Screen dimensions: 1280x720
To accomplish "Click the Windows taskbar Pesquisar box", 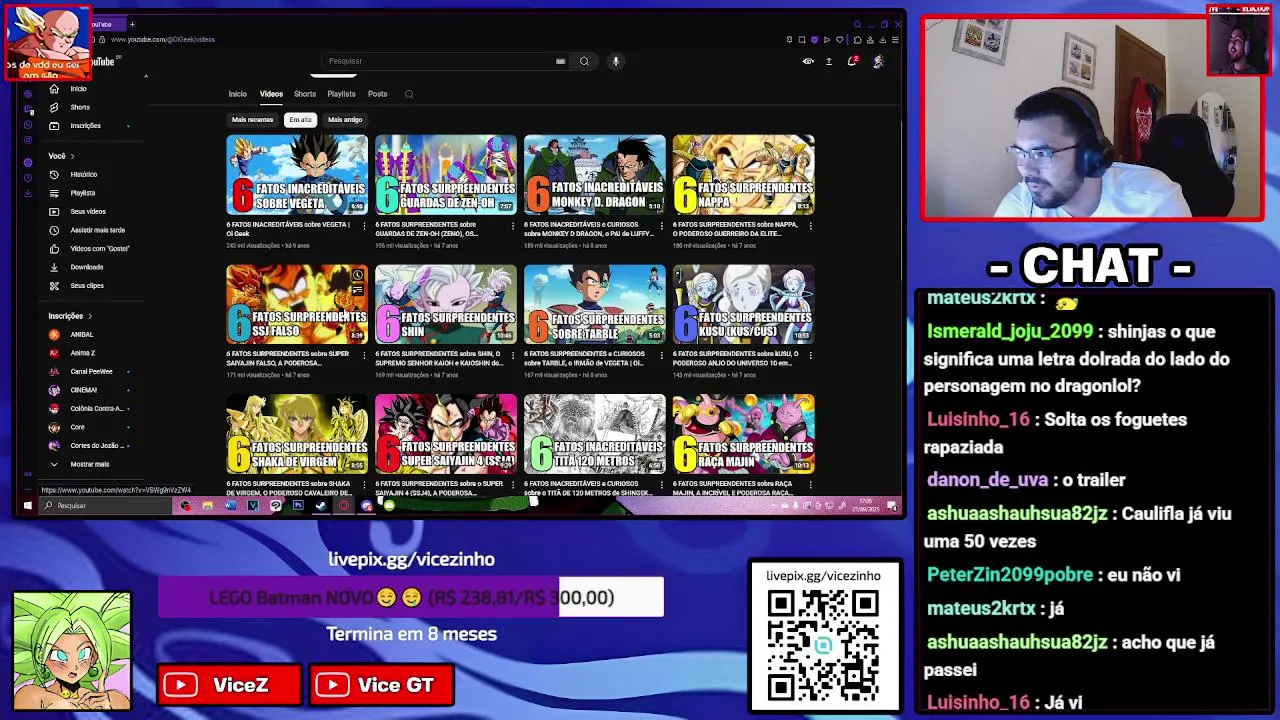I will click(x=105, y=506).
